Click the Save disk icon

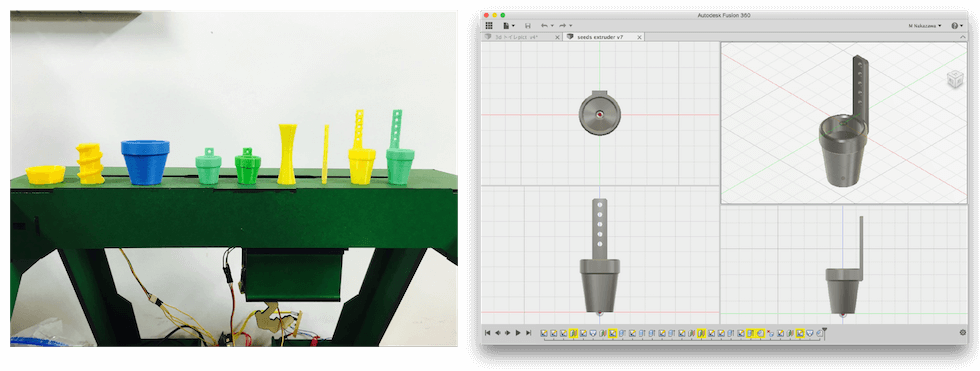(x=528, y=26)
